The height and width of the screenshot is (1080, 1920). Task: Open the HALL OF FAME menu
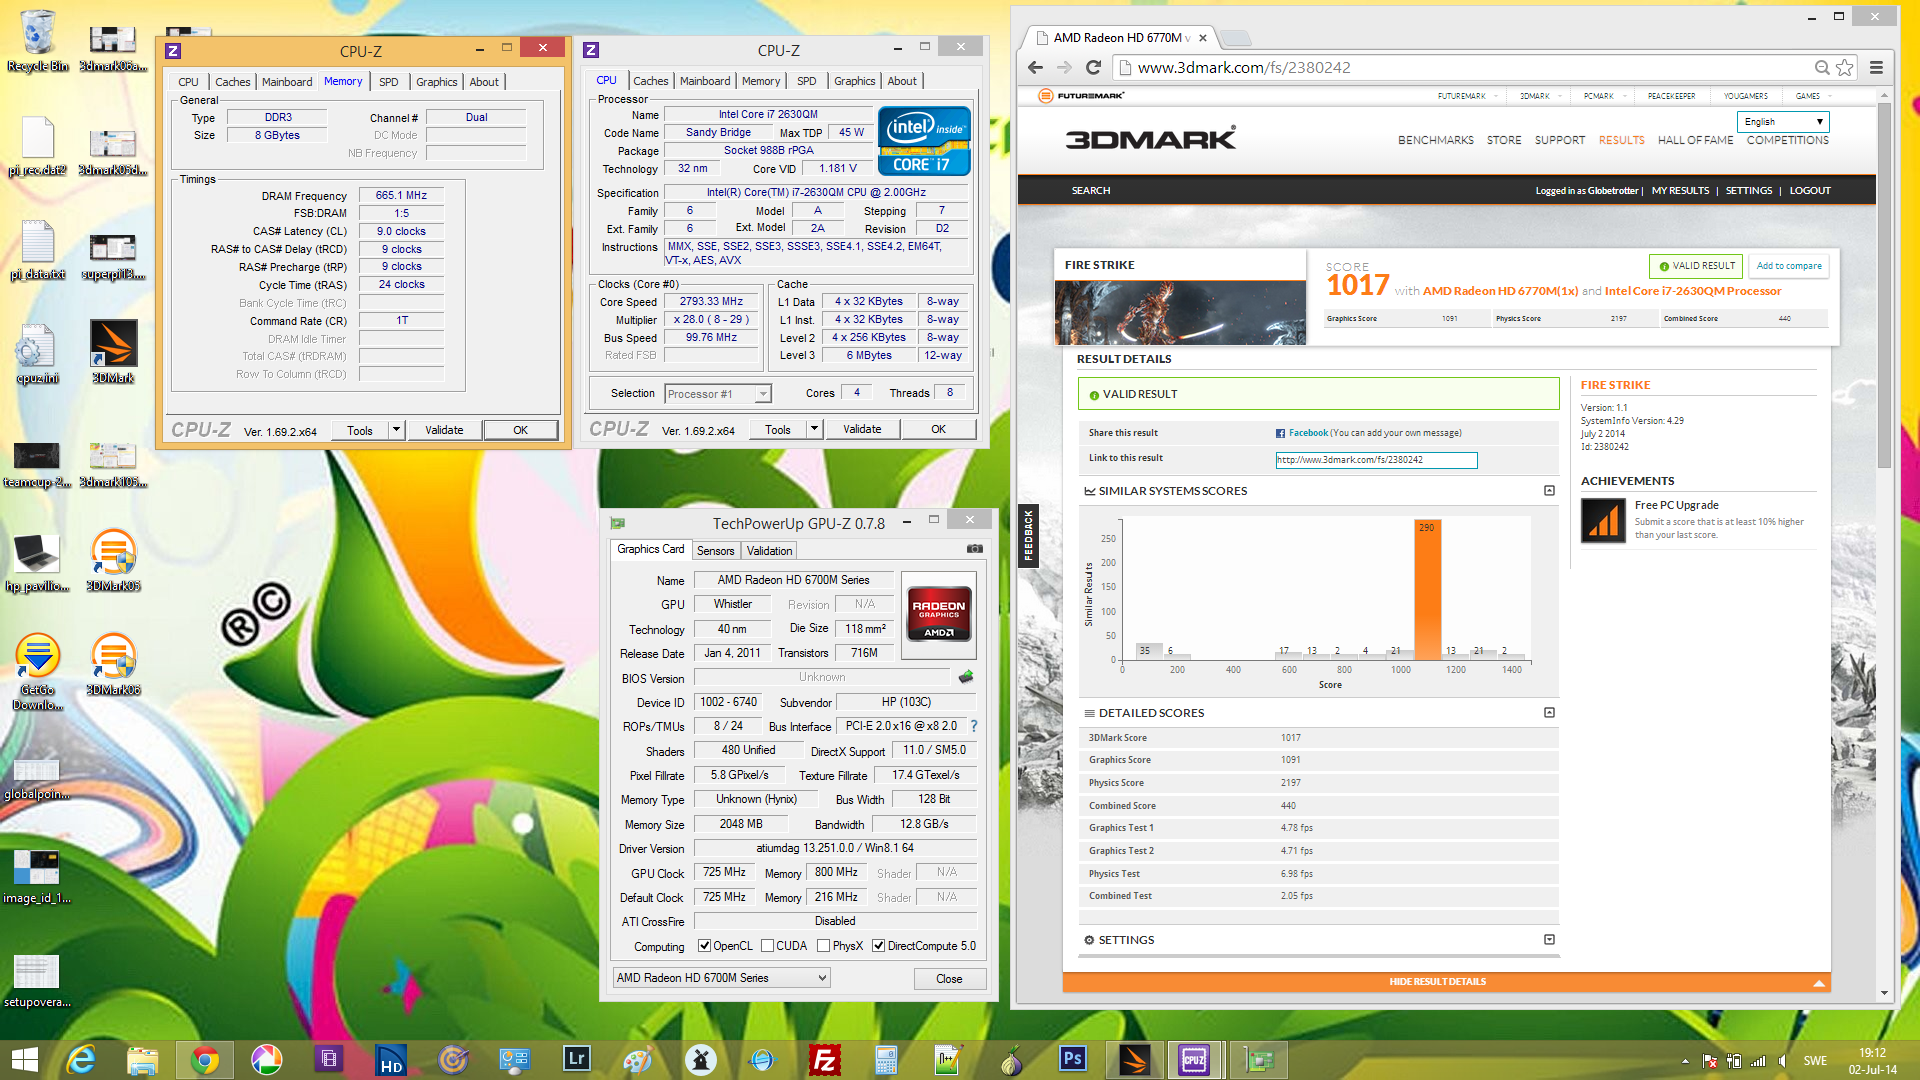(1695, 140)
